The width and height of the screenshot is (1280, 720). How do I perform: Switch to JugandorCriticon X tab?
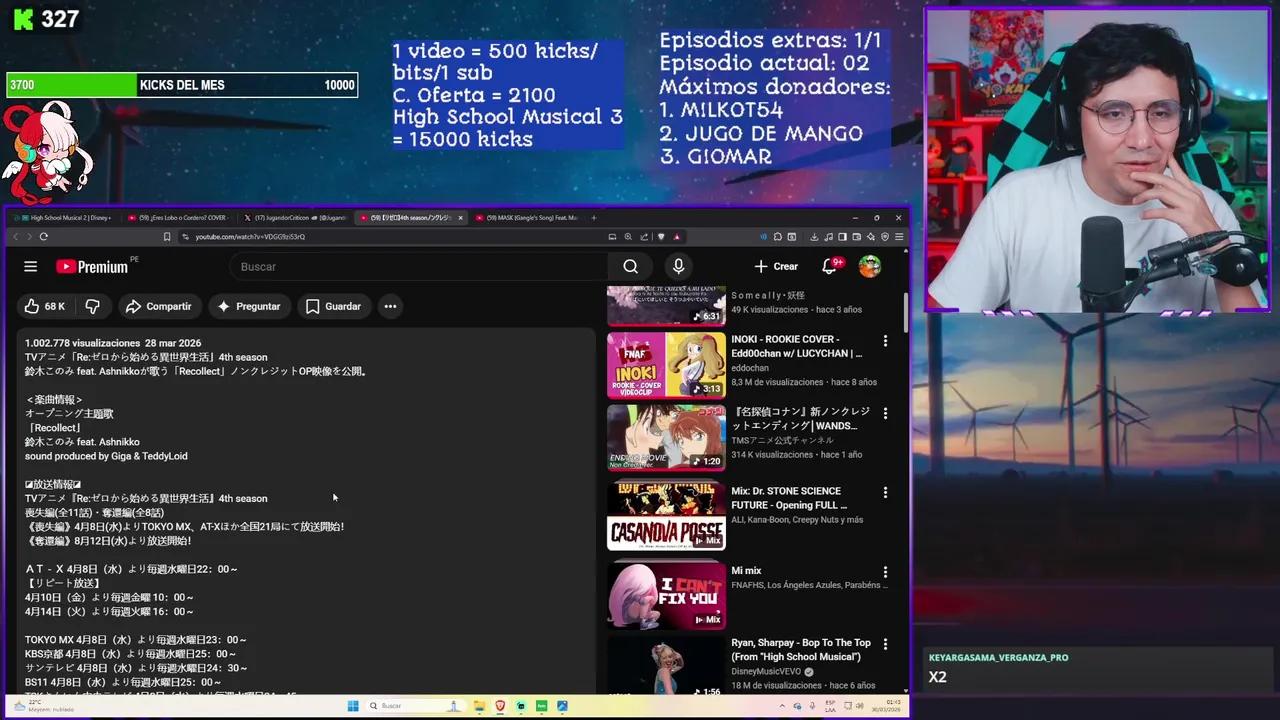pyautogui.click(x=296, y=217)
